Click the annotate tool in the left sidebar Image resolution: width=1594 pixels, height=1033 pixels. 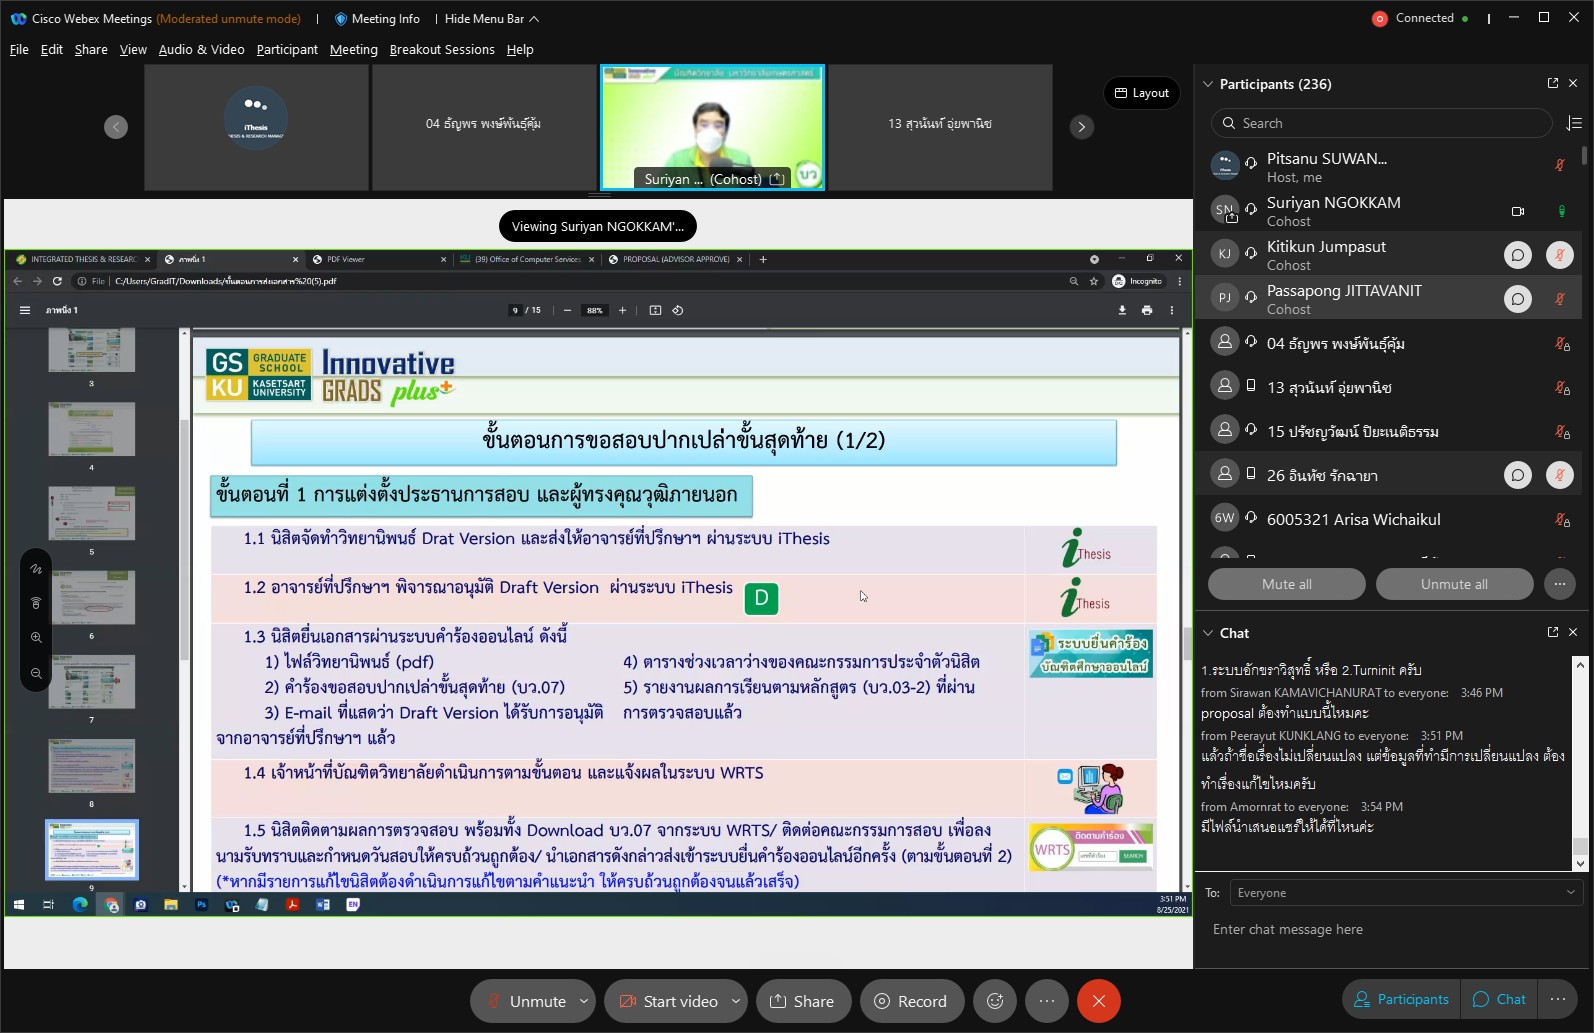click(36, 569)
